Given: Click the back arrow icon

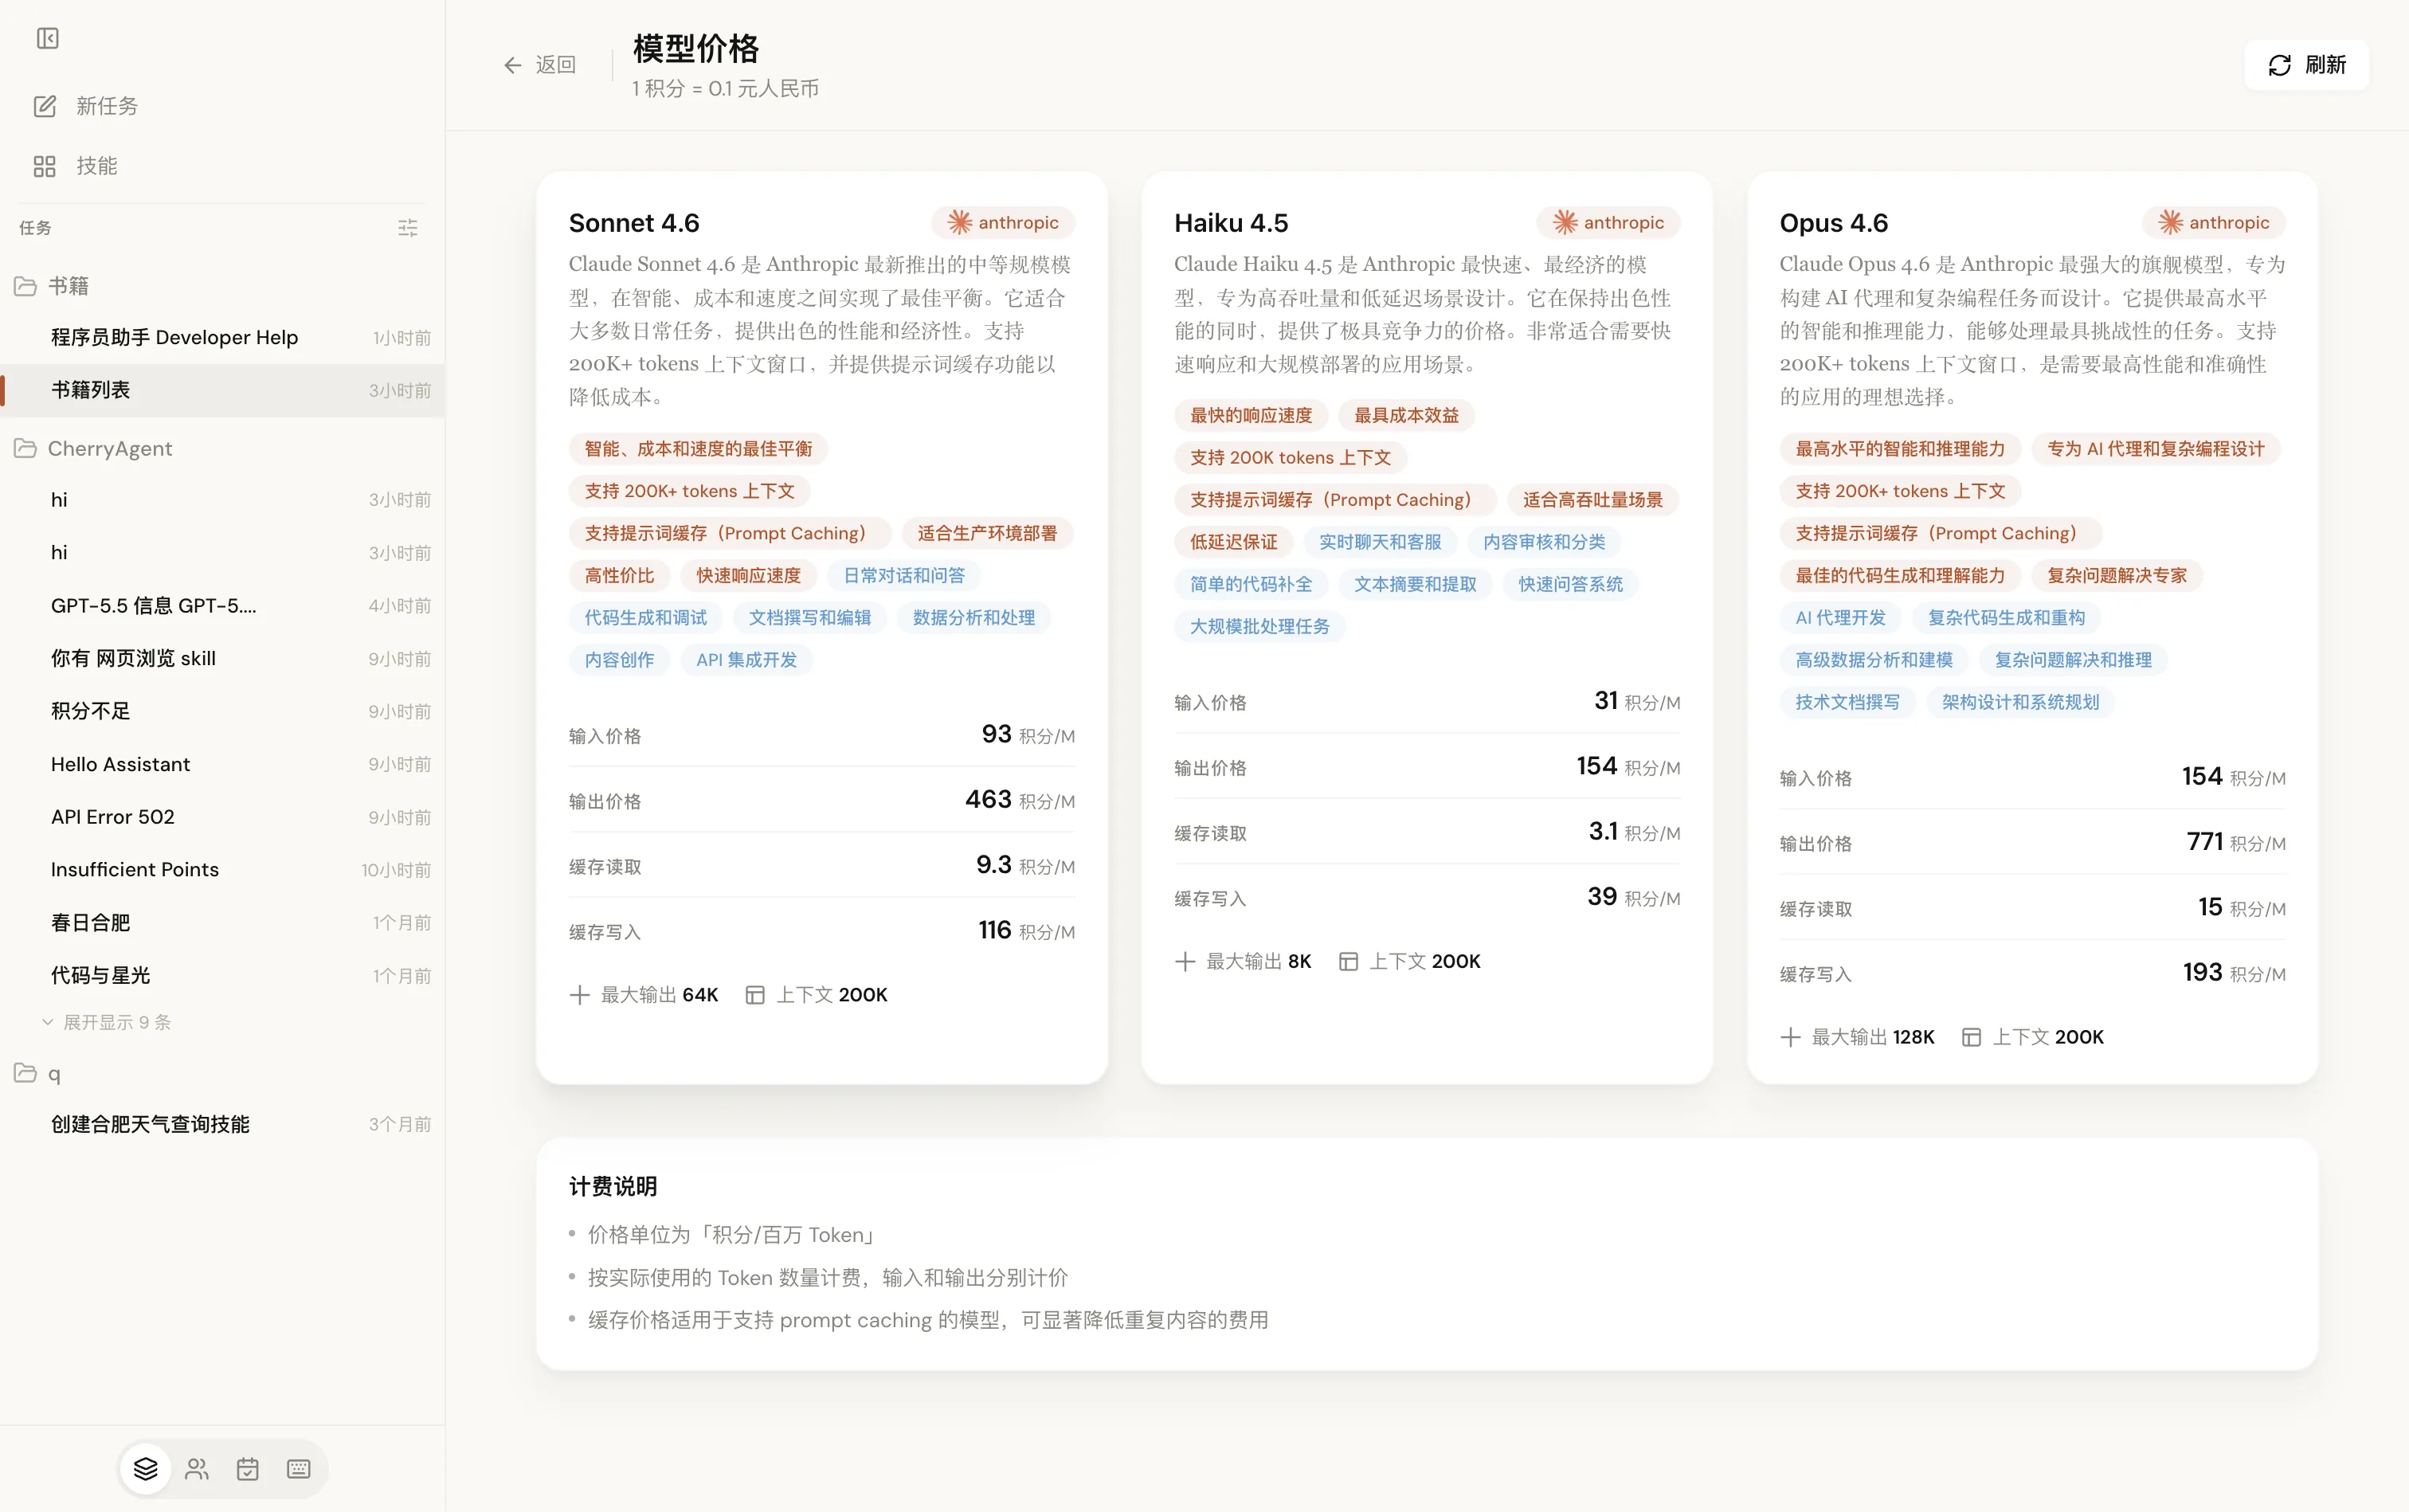Looking at the screenshot, I should click(x=513, y=65).
